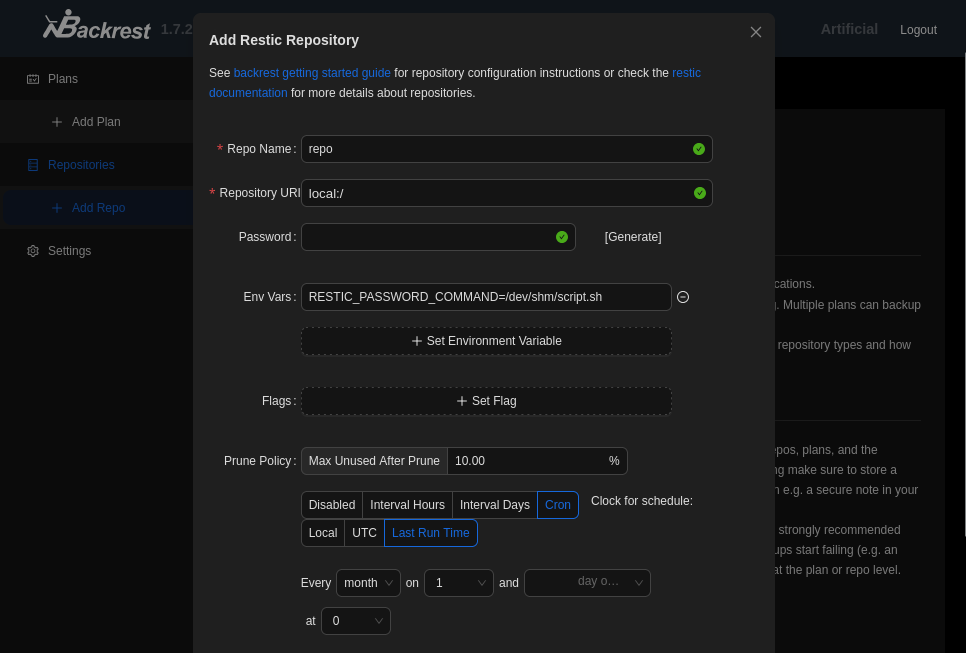Remove the RESTIC_PASSWORD_COMMAND env variable
The image size is (966, 653).
coord(683,297)
